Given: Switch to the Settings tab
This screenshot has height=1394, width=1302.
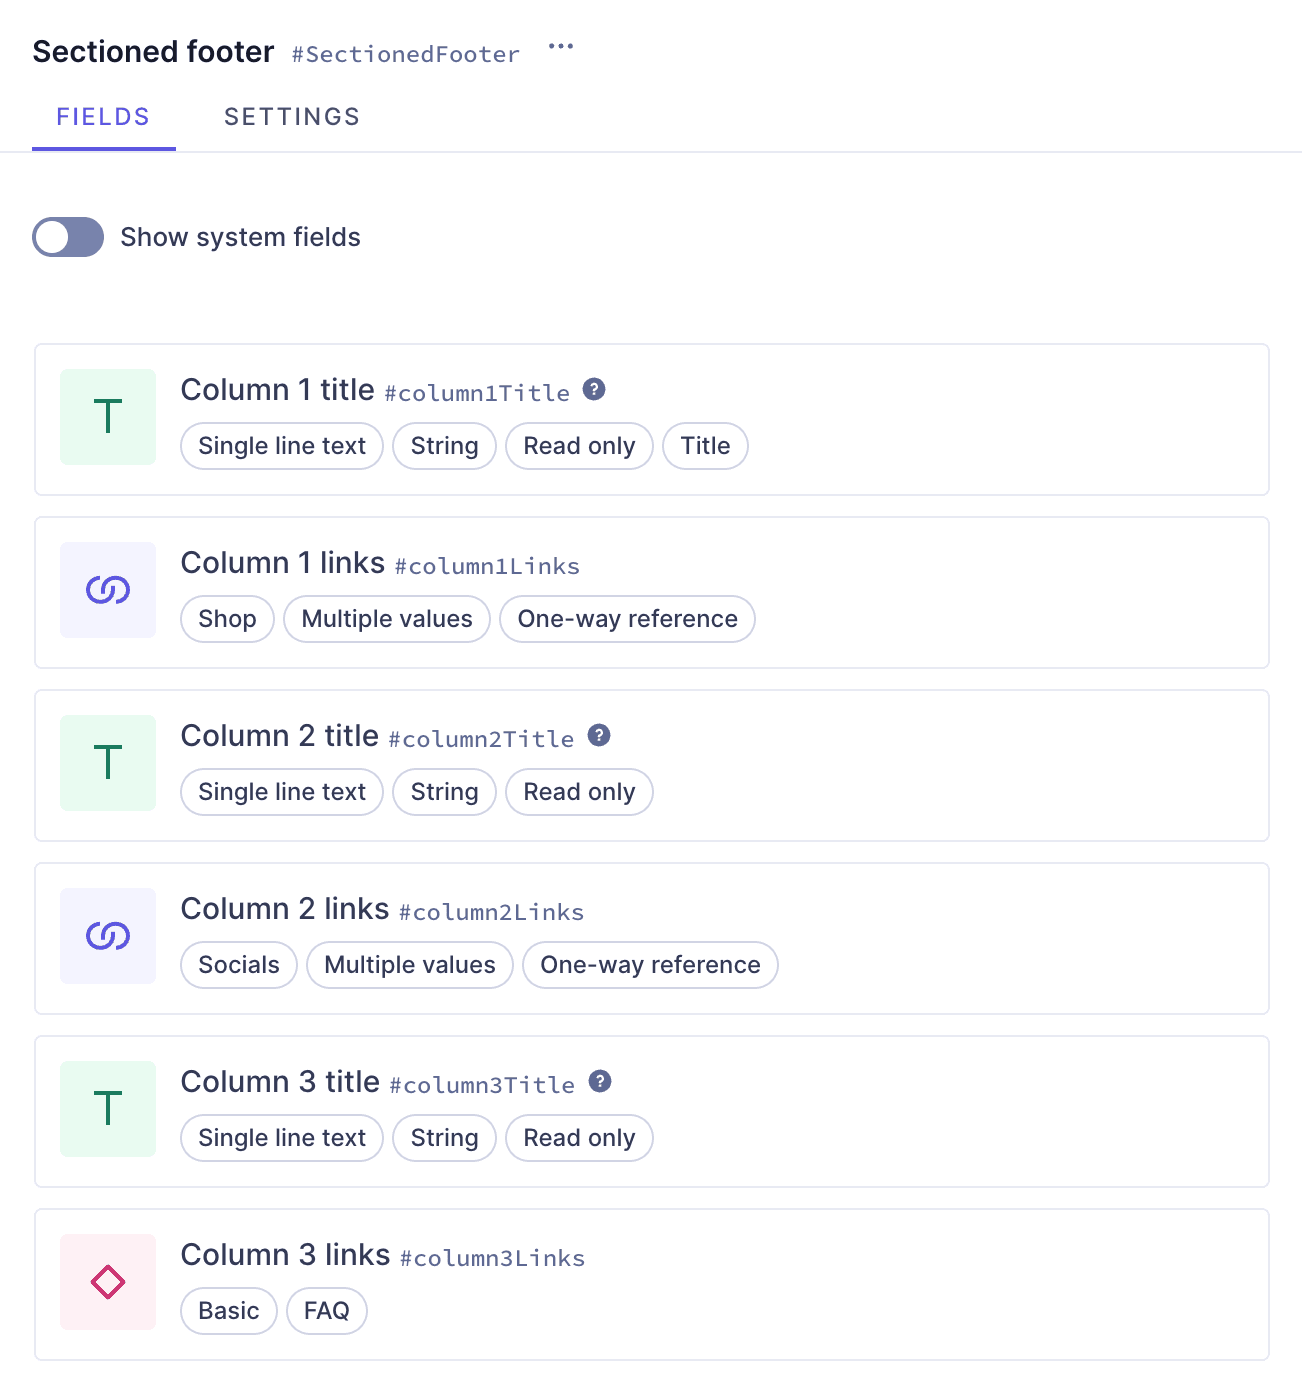Looking at the screenshot, I should click(x=291, y=117).
